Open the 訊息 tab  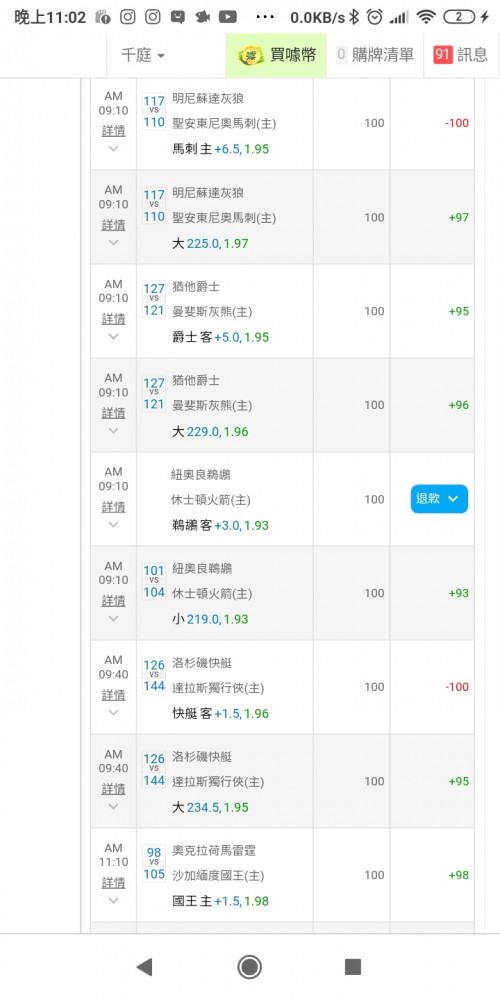pos(461,55)
